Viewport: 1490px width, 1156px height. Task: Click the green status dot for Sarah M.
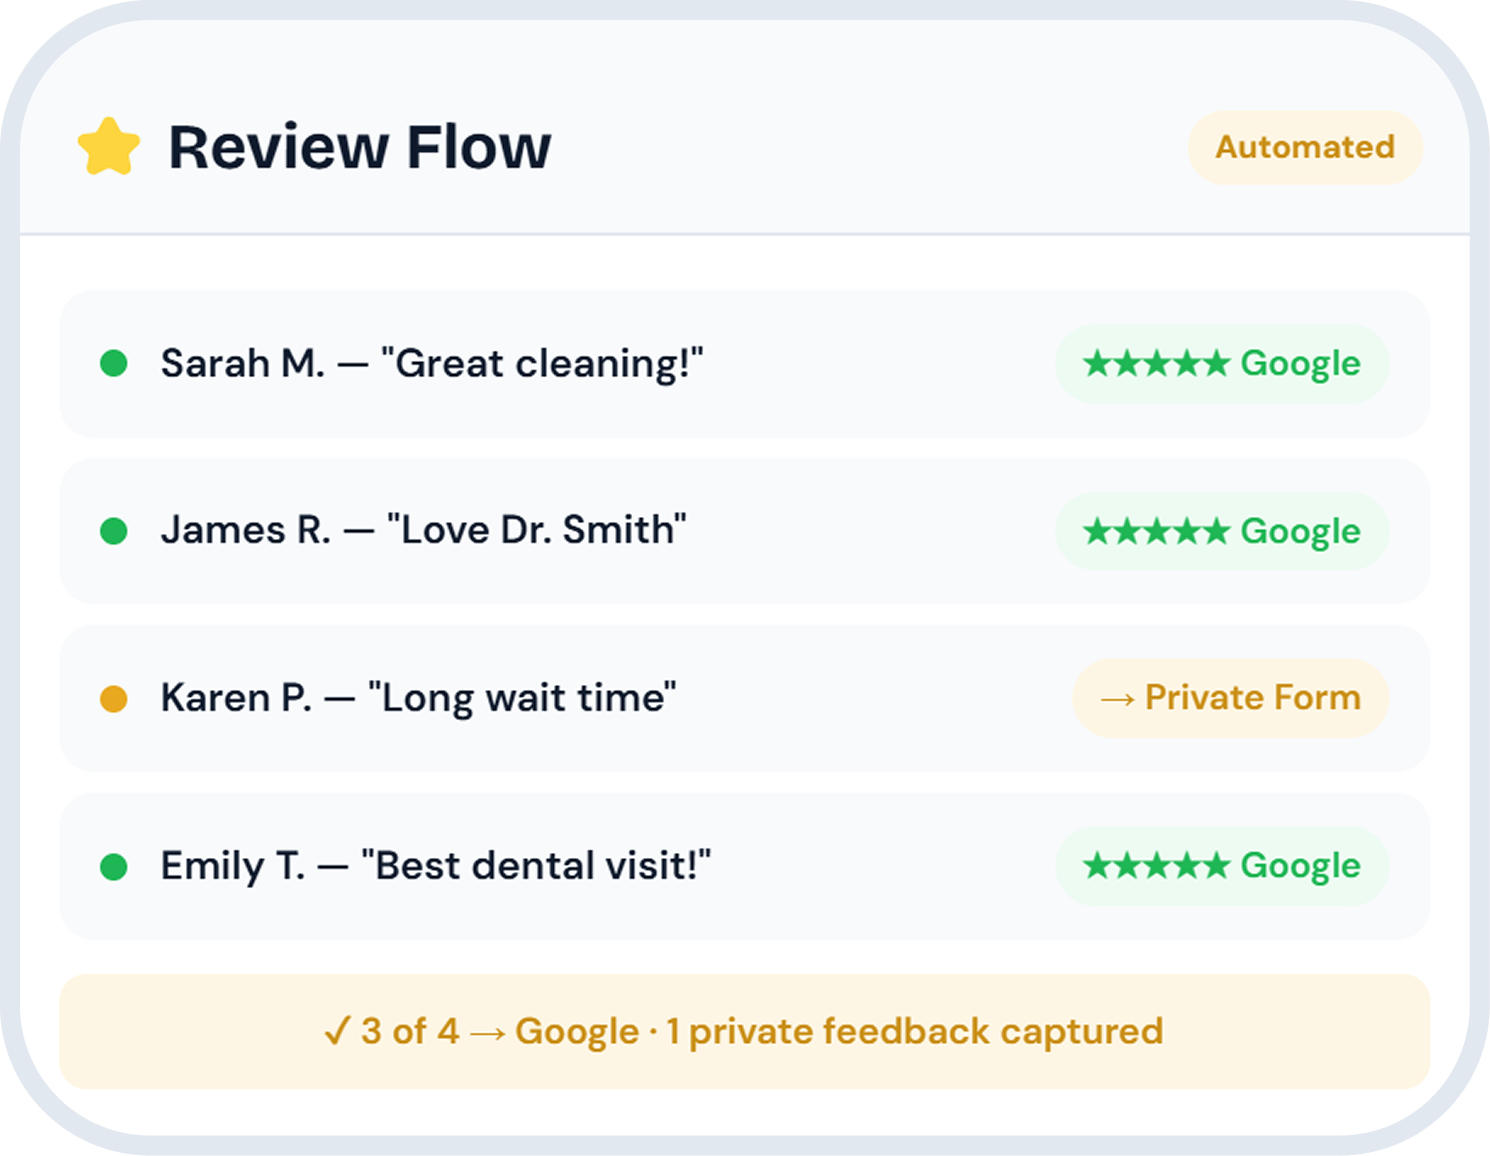(x=114, y=363)
